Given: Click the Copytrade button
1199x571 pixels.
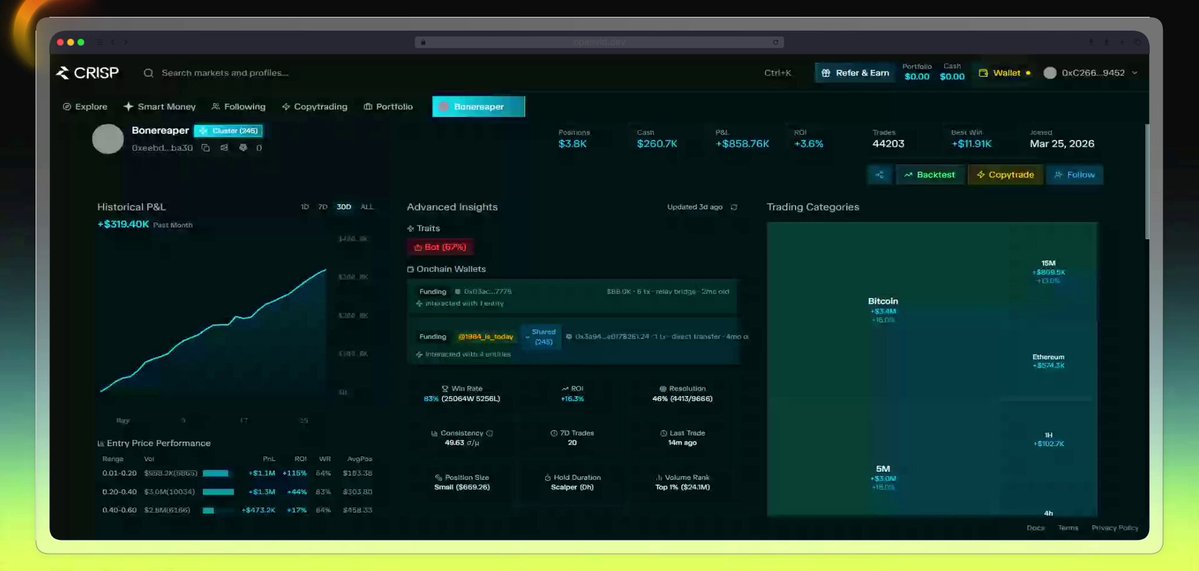Looking at the screenshot, I should (1005, 175).
